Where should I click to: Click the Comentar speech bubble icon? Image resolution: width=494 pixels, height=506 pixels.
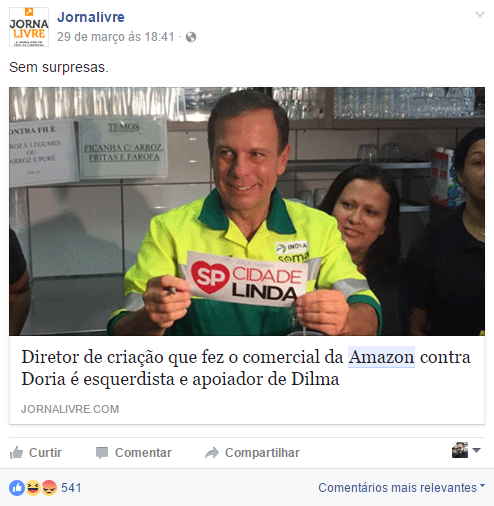tap(102, 453)
